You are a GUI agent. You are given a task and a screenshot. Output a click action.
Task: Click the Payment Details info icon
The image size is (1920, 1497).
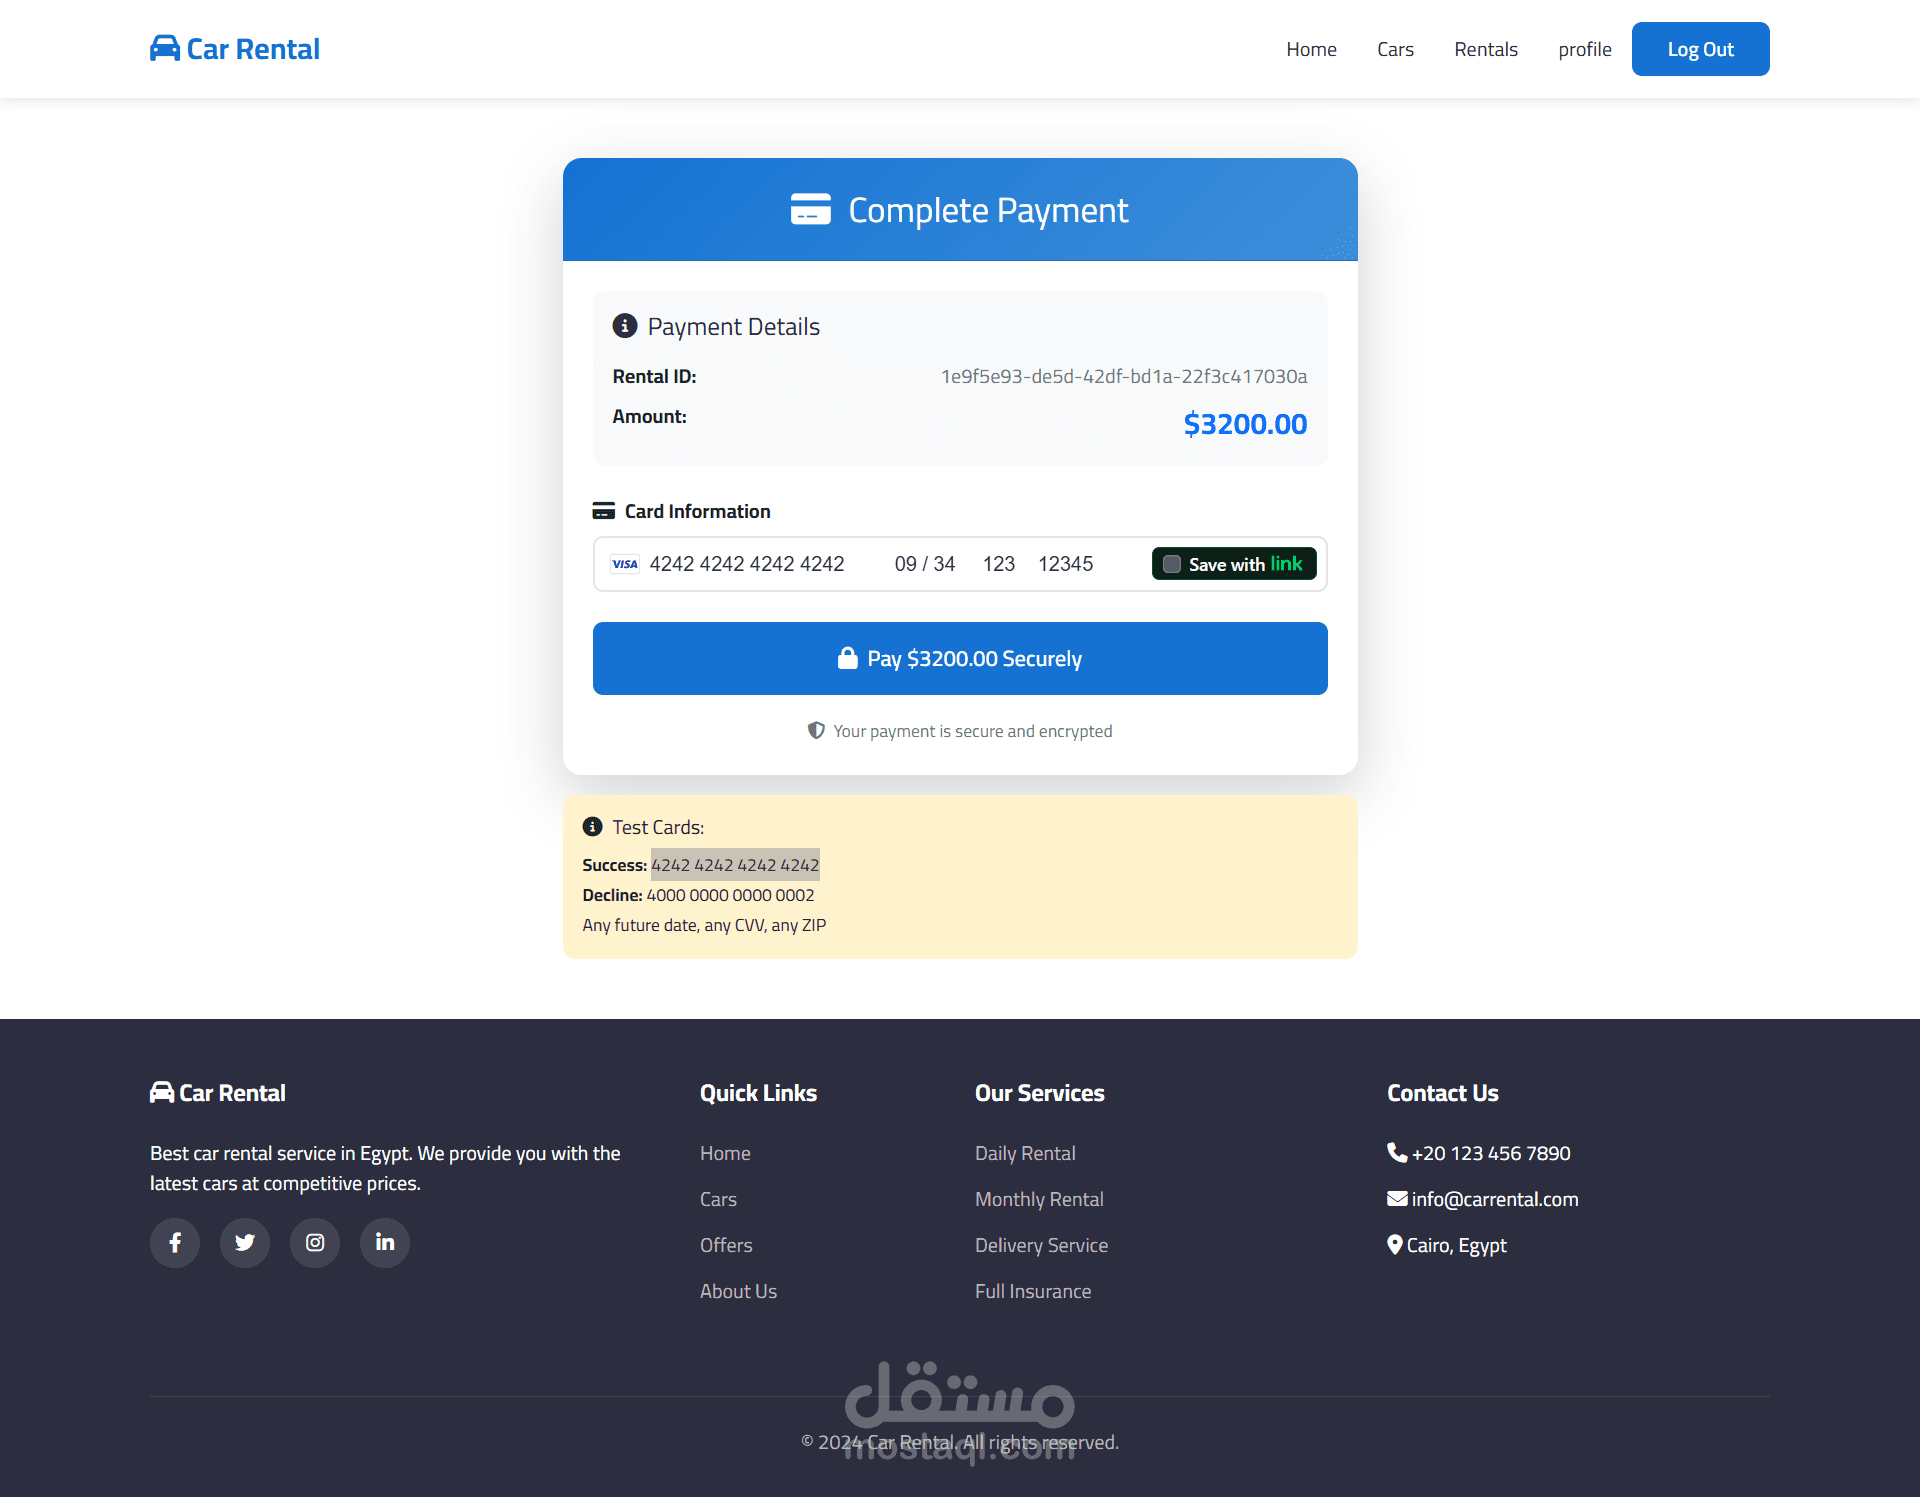pyautogui.click(x=625, y=326)
